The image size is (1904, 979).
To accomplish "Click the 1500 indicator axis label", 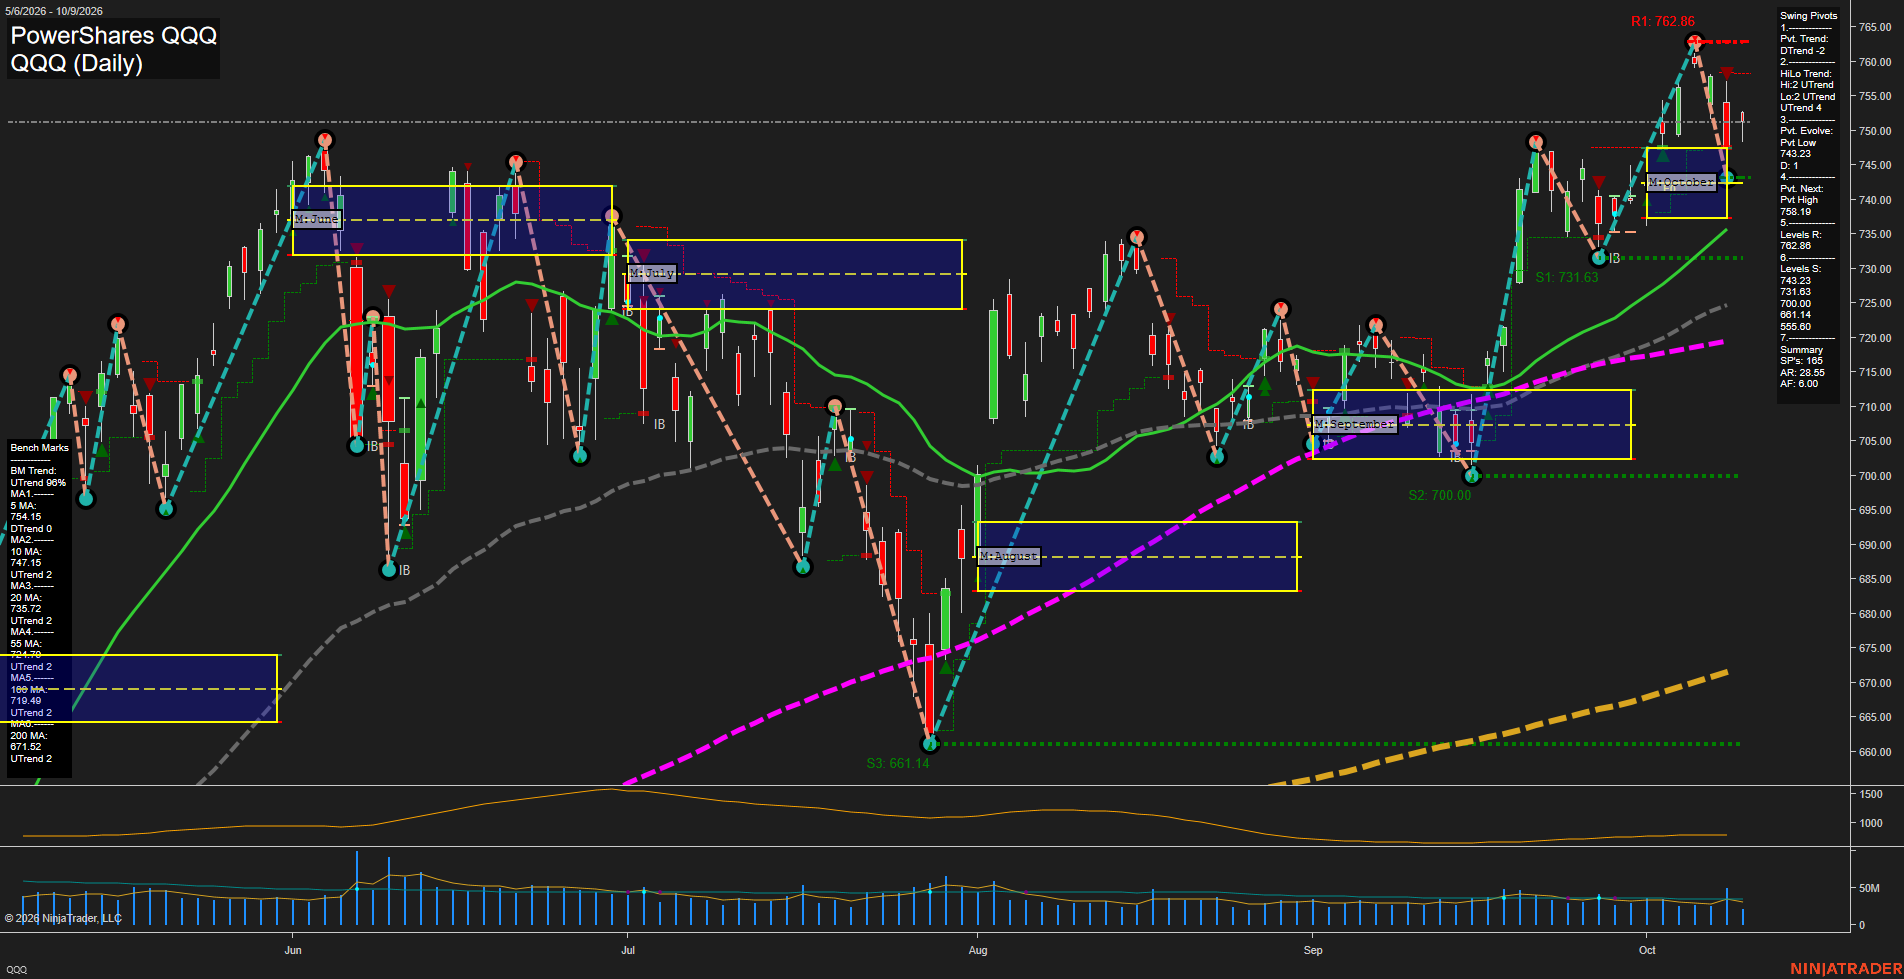I will pos(1871,794).
